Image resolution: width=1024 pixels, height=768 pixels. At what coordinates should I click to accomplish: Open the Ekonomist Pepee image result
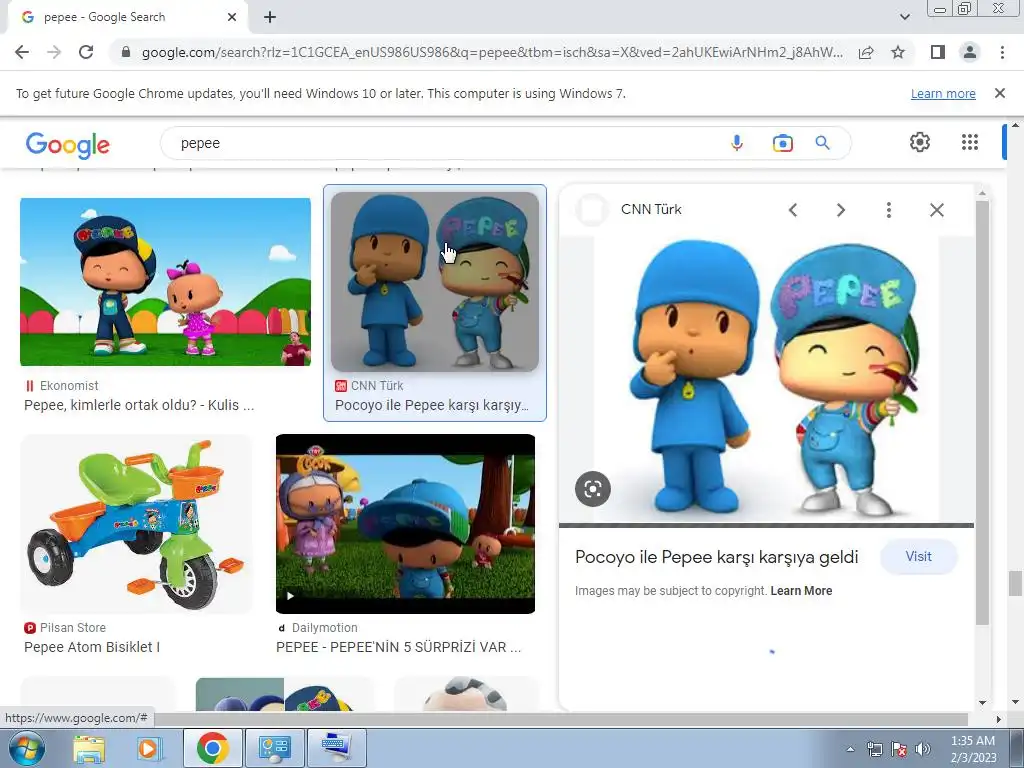pyautogui.click(x=165, y=281)
